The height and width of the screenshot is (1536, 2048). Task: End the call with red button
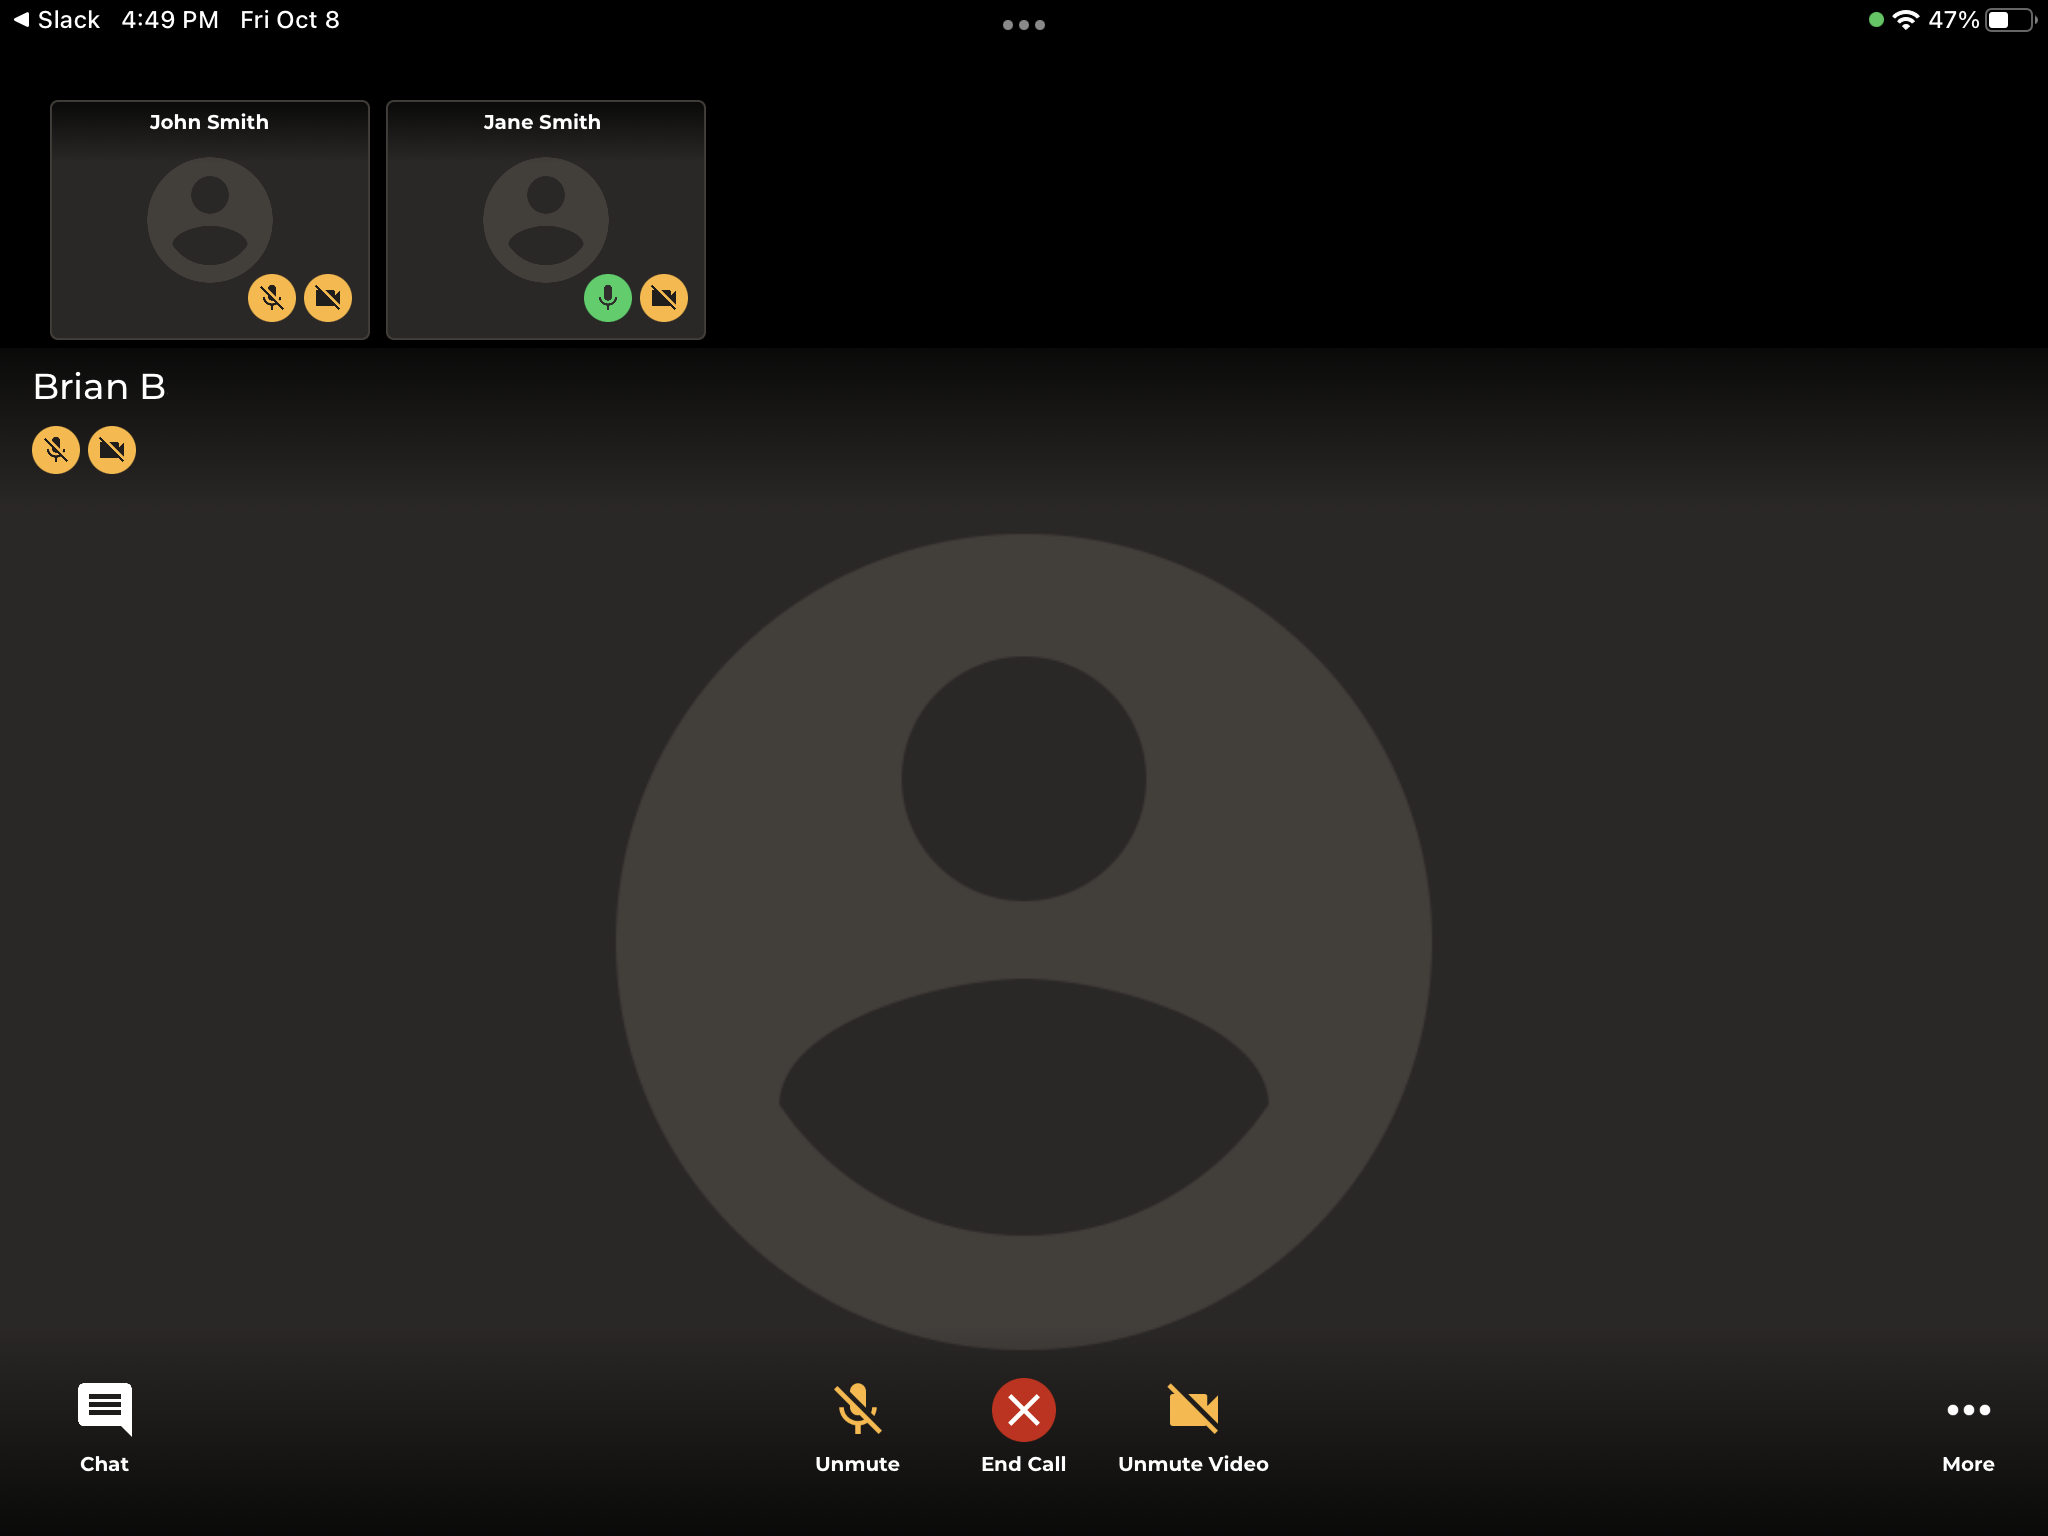tap(1023, 1410)
